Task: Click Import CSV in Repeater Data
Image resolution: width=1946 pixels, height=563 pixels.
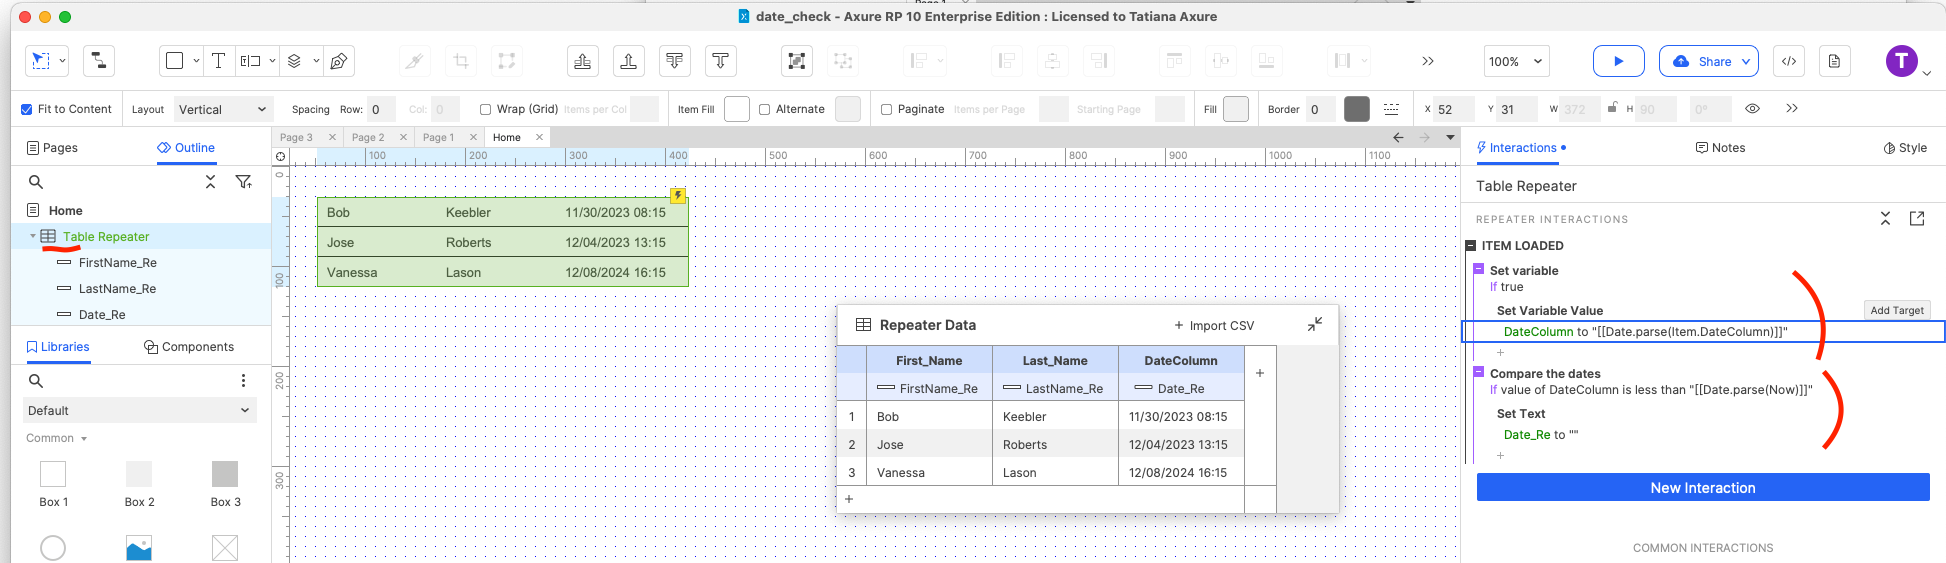Action: click(1213, 325)
